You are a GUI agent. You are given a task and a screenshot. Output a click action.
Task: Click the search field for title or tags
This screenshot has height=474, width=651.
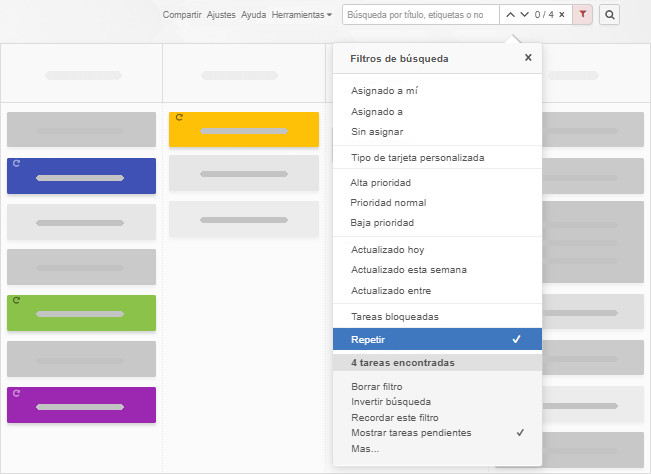pos(421,15)
